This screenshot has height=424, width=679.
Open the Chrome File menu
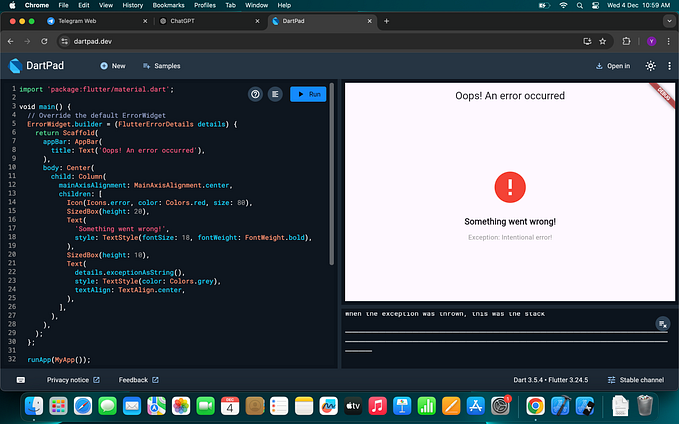pyautogui.click(x=64, y=5)
